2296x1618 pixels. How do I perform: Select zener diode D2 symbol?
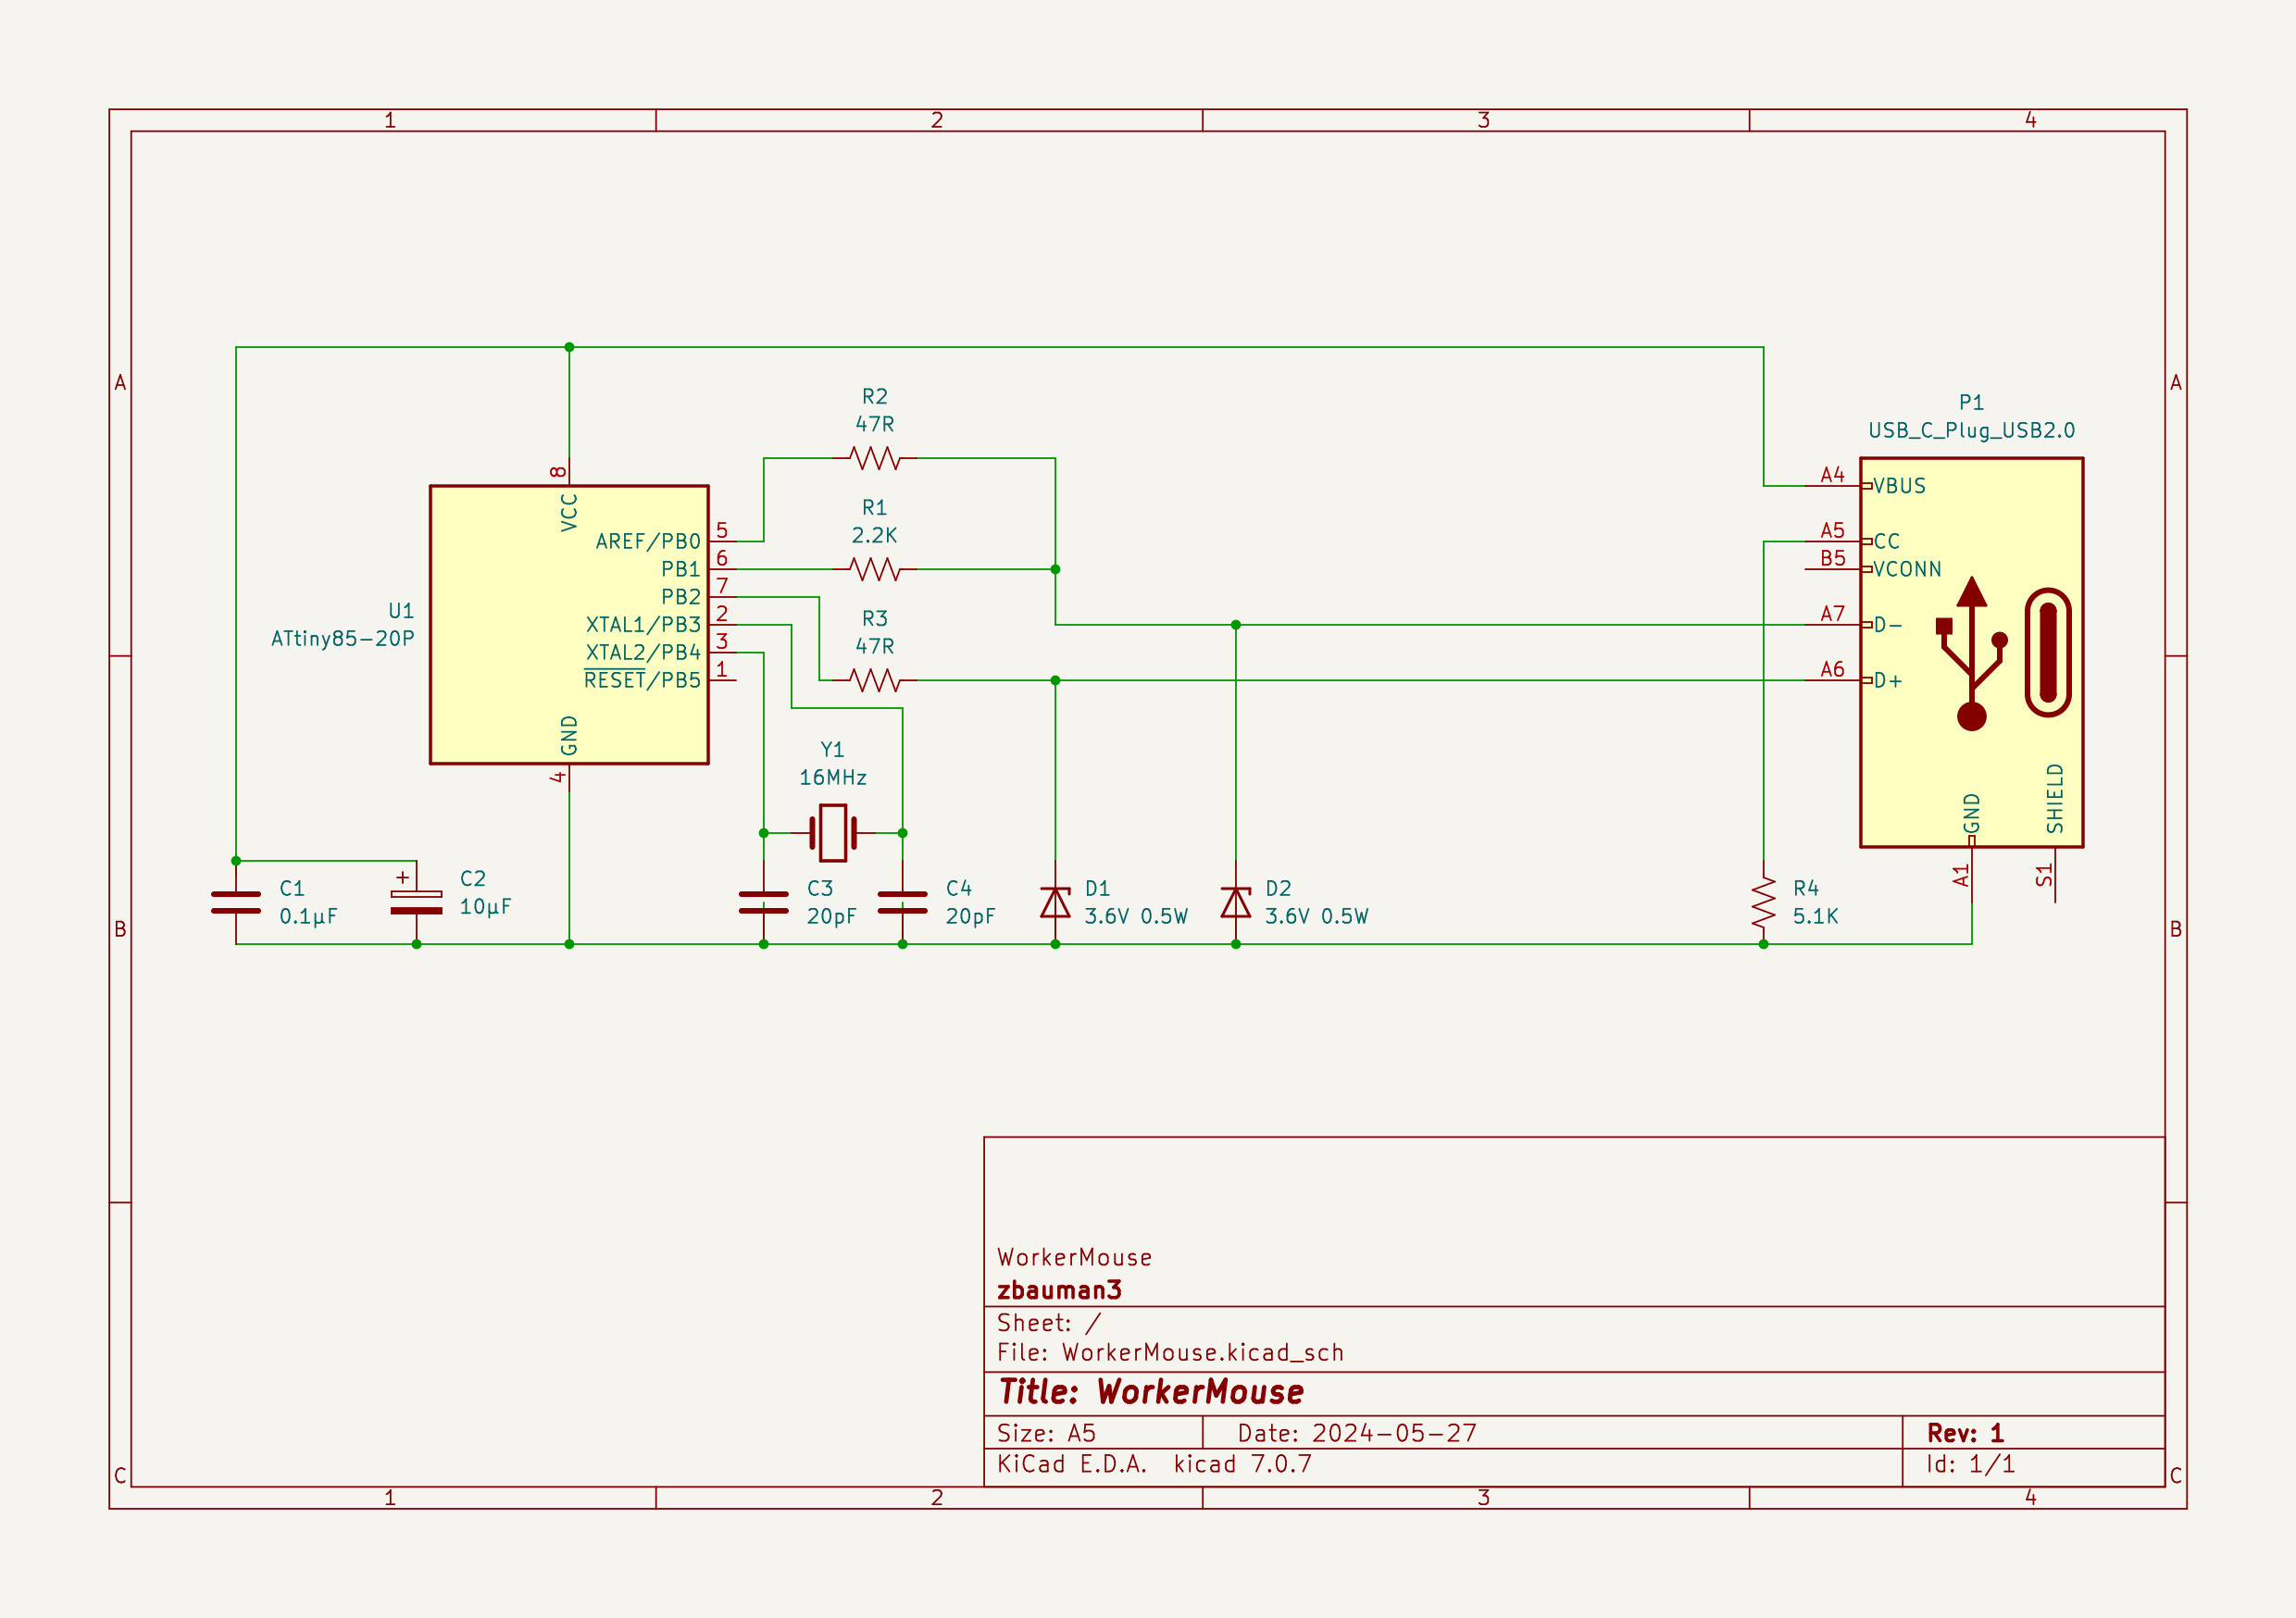click(1235, 902)
